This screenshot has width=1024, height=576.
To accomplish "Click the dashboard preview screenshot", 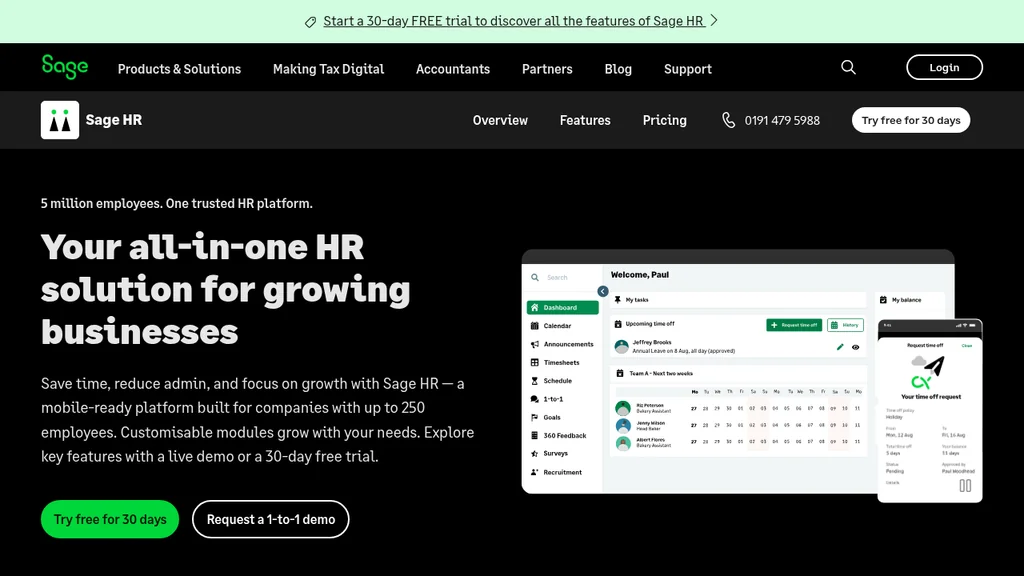I will pos(738,371).
